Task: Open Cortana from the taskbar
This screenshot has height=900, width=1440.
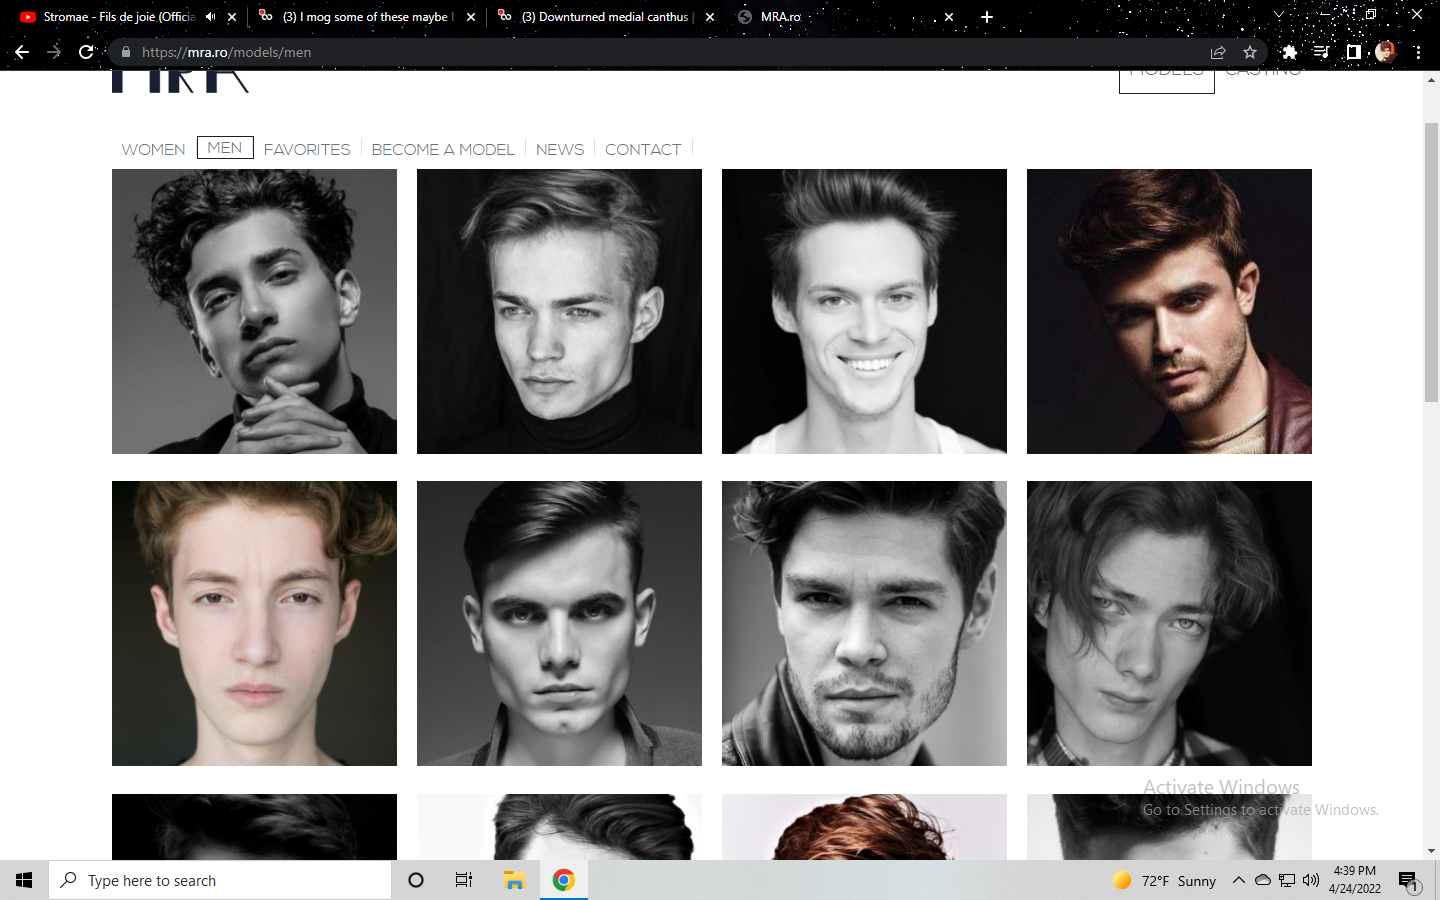Action: 416,880
